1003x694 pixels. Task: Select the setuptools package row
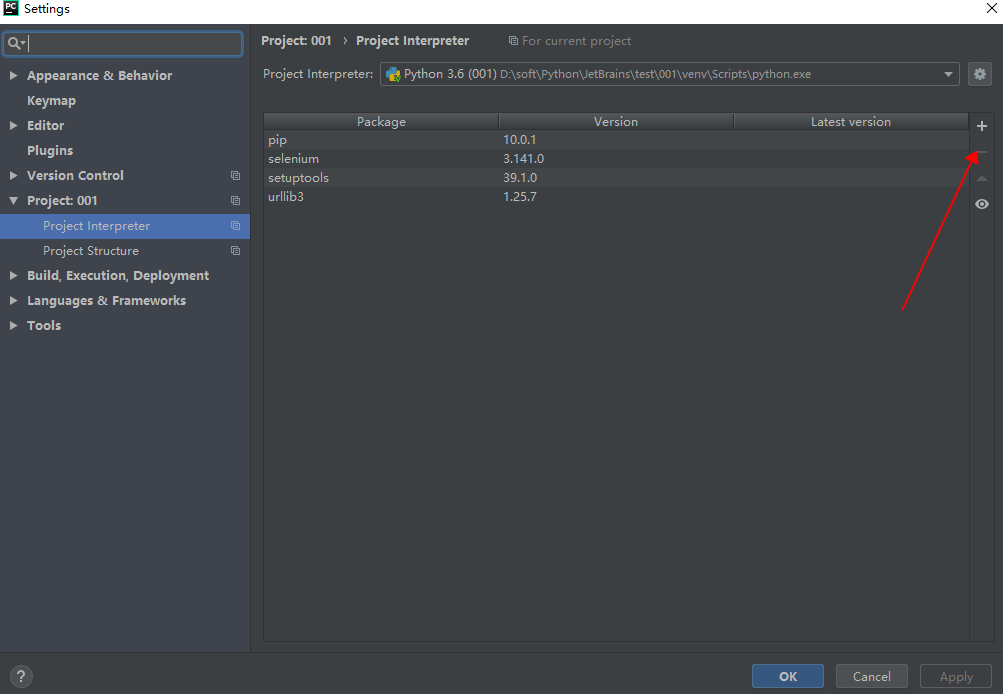click(x=616, y=178)
